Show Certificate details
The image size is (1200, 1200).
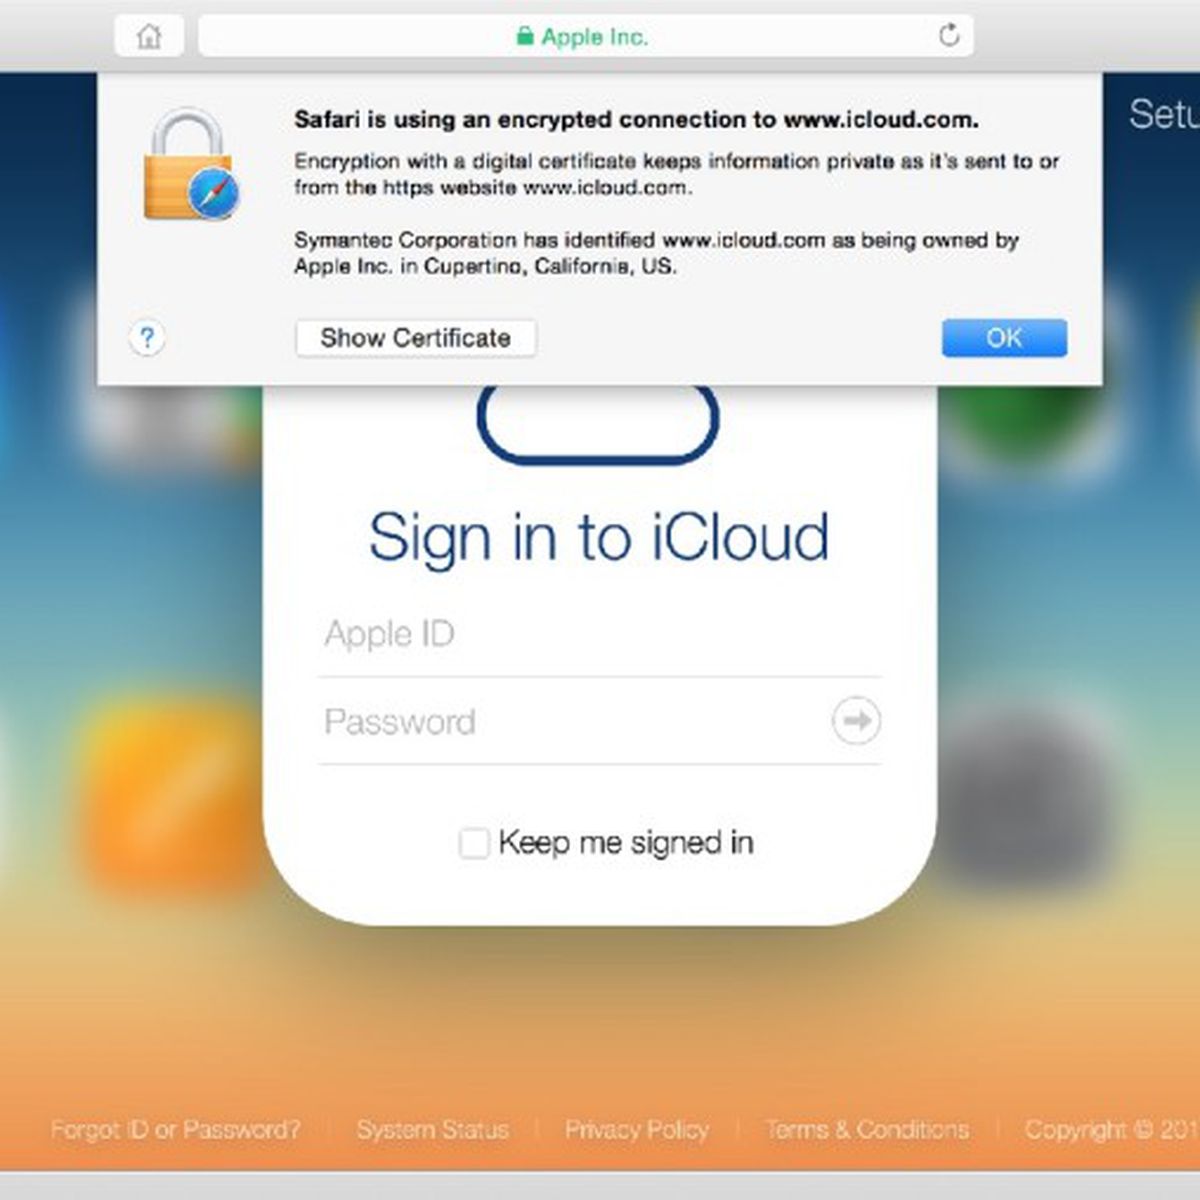click(x=416, y=338)
